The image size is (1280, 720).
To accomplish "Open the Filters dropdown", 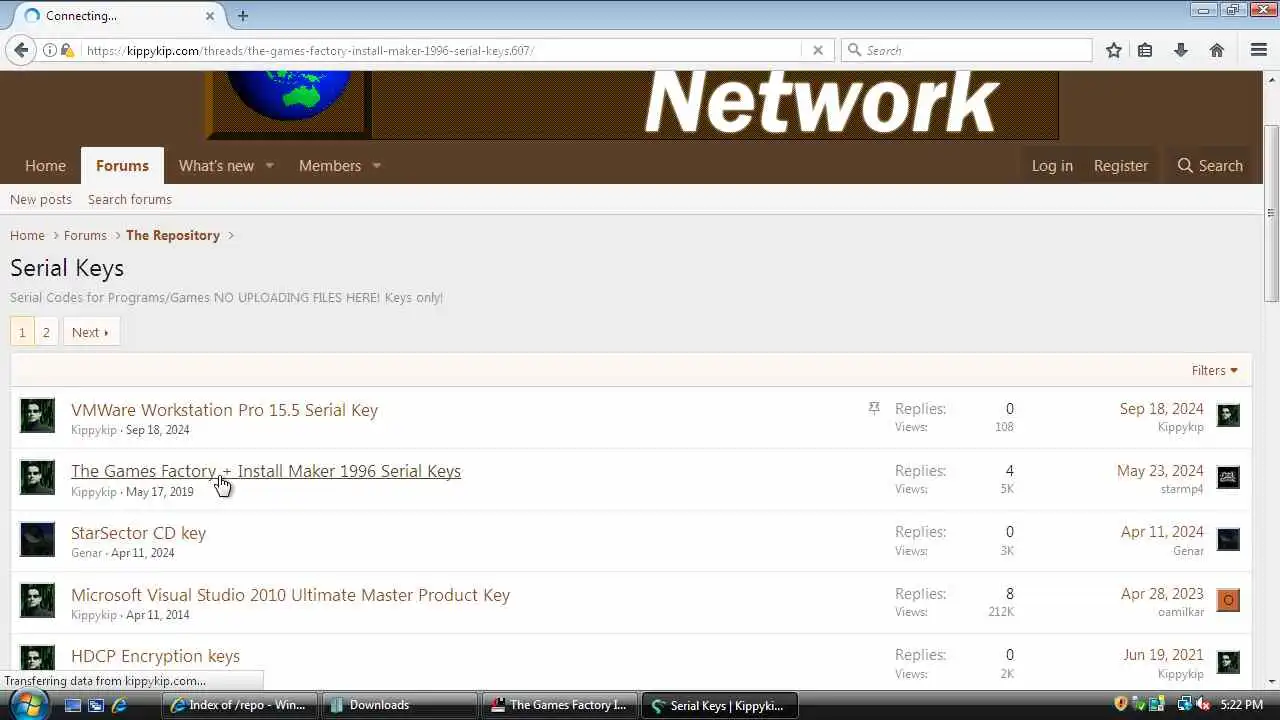I will (1214, 370).
